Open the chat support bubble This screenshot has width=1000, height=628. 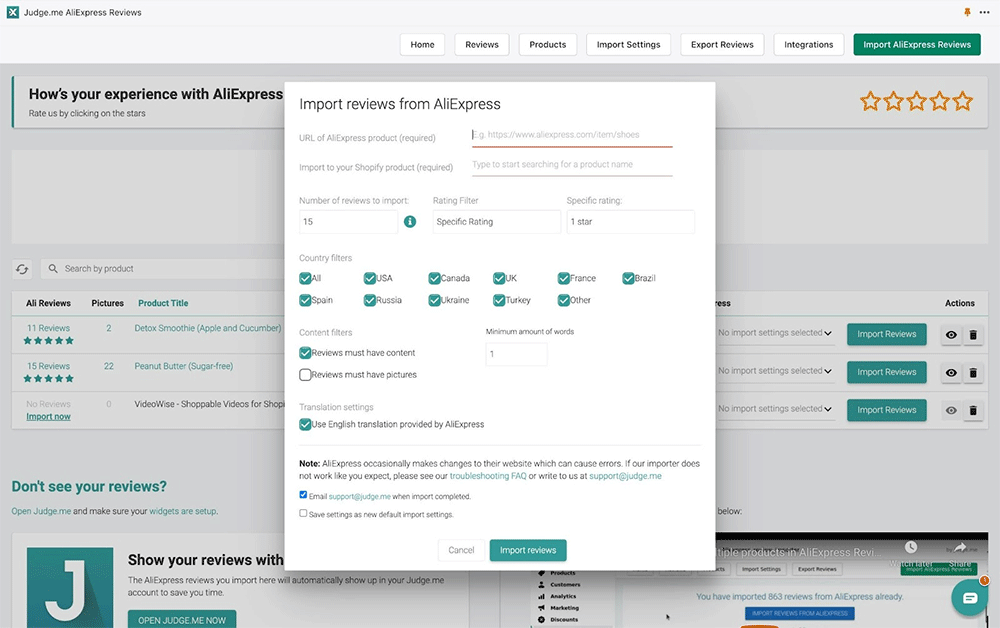(x=969, y=597)
